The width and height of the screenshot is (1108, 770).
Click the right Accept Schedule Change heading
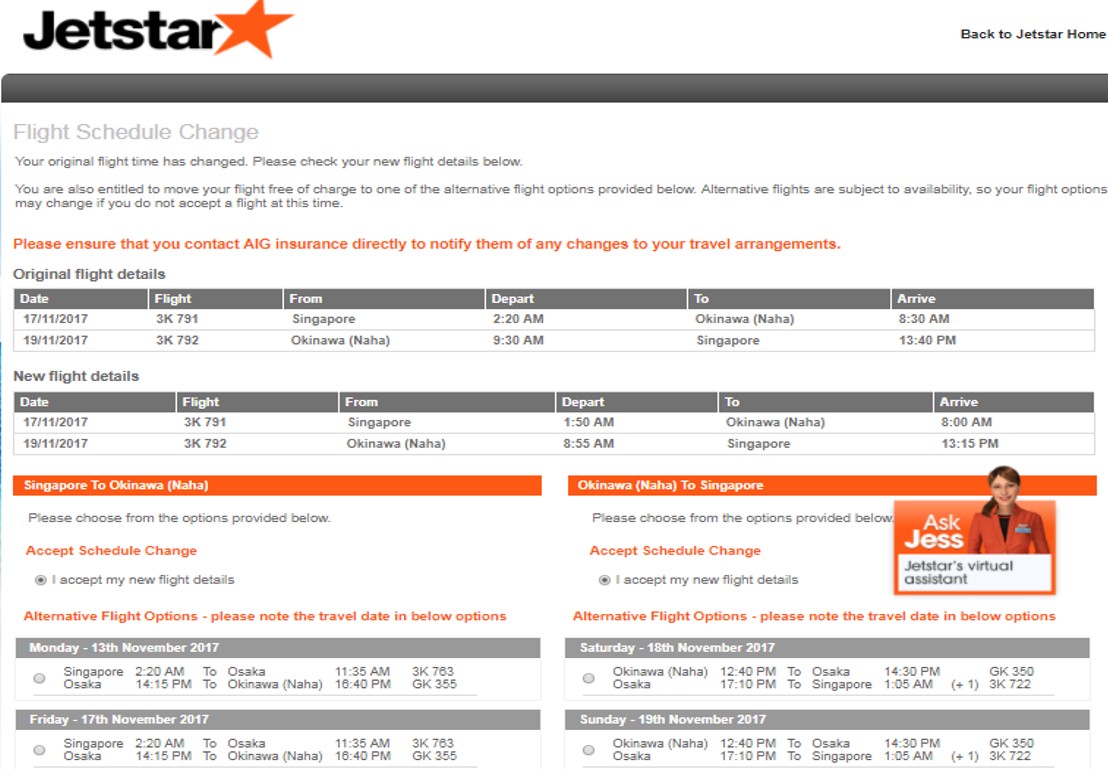click(x=675, y=550)
